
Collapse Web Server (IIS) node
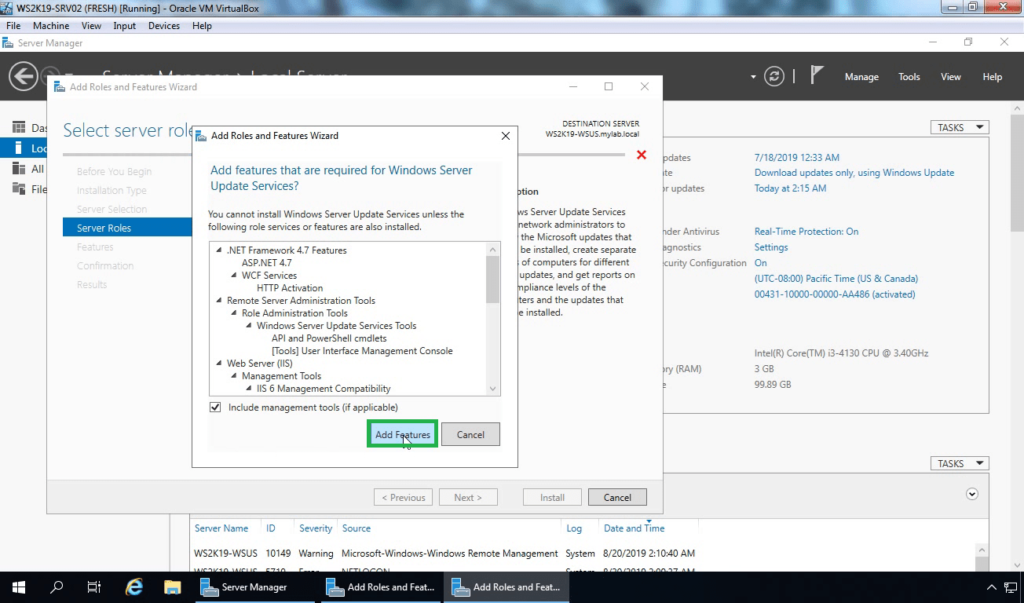pos(219,363)
